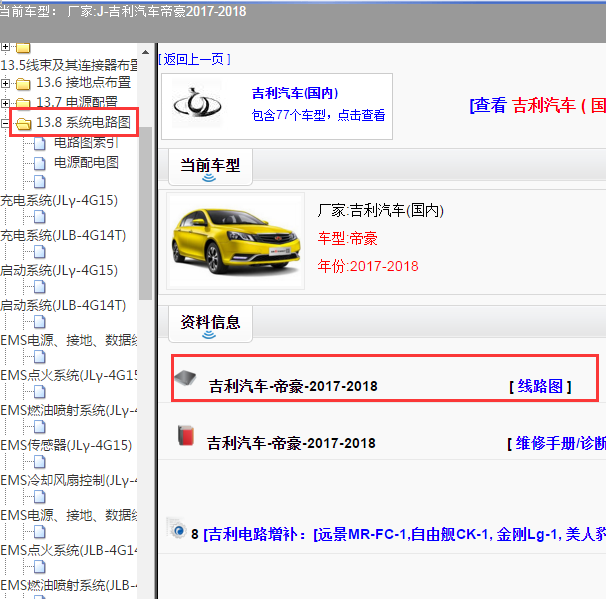The image size is (606, 599).
Task: Click page icon above 启动系统(JLB-4G14T)
Action: [x=39, y=287]
